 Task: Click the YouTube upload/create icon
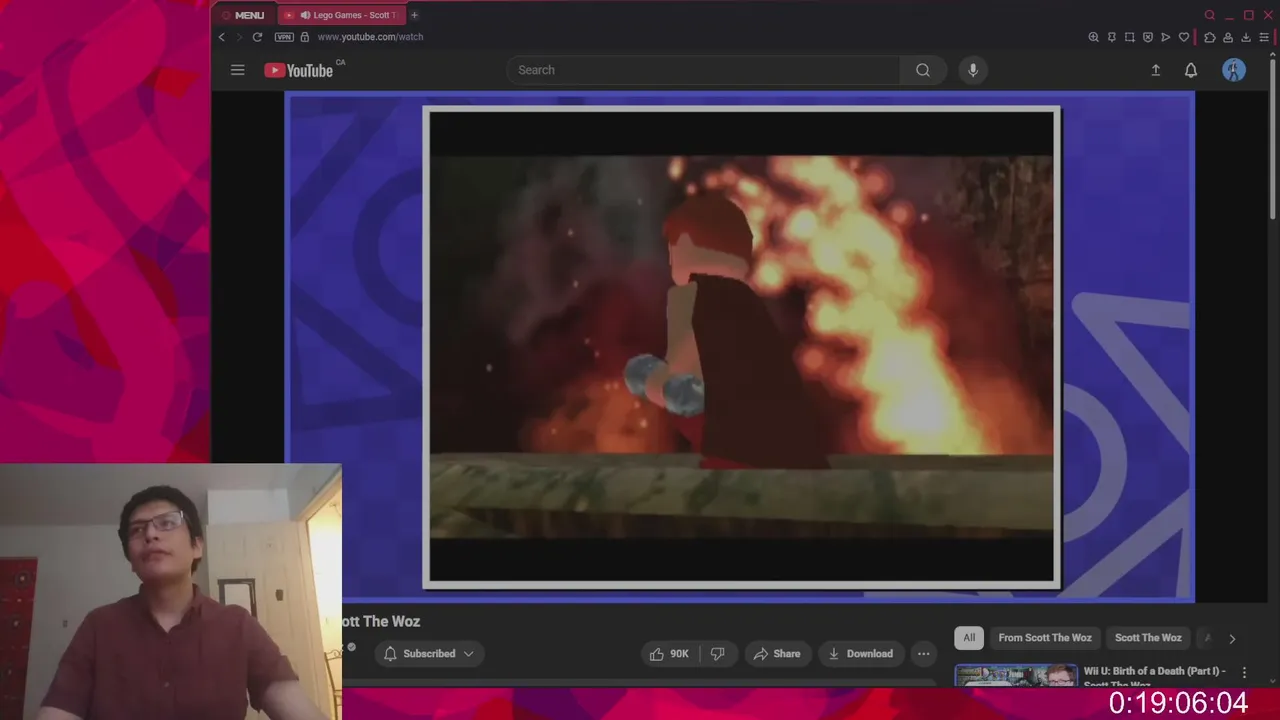pyautogui.click(x=1155, y=70)
